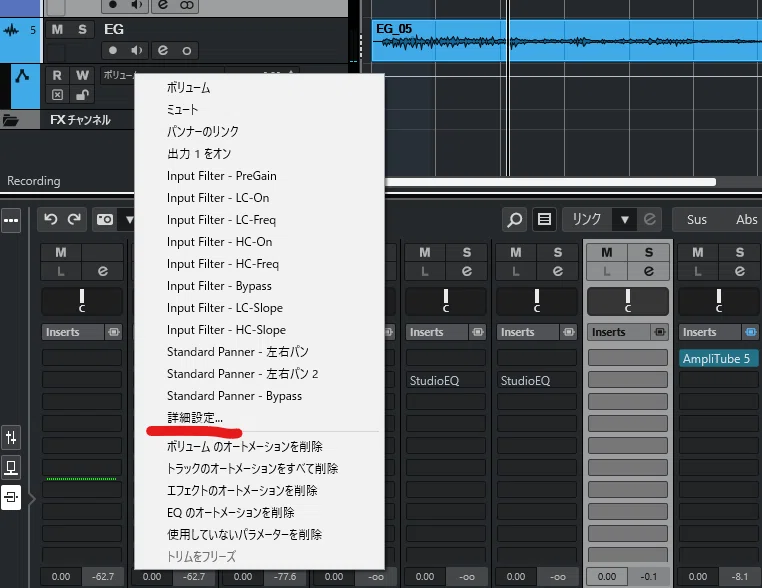
Task: Click the automation lock icon
Action: coord(82,95)
